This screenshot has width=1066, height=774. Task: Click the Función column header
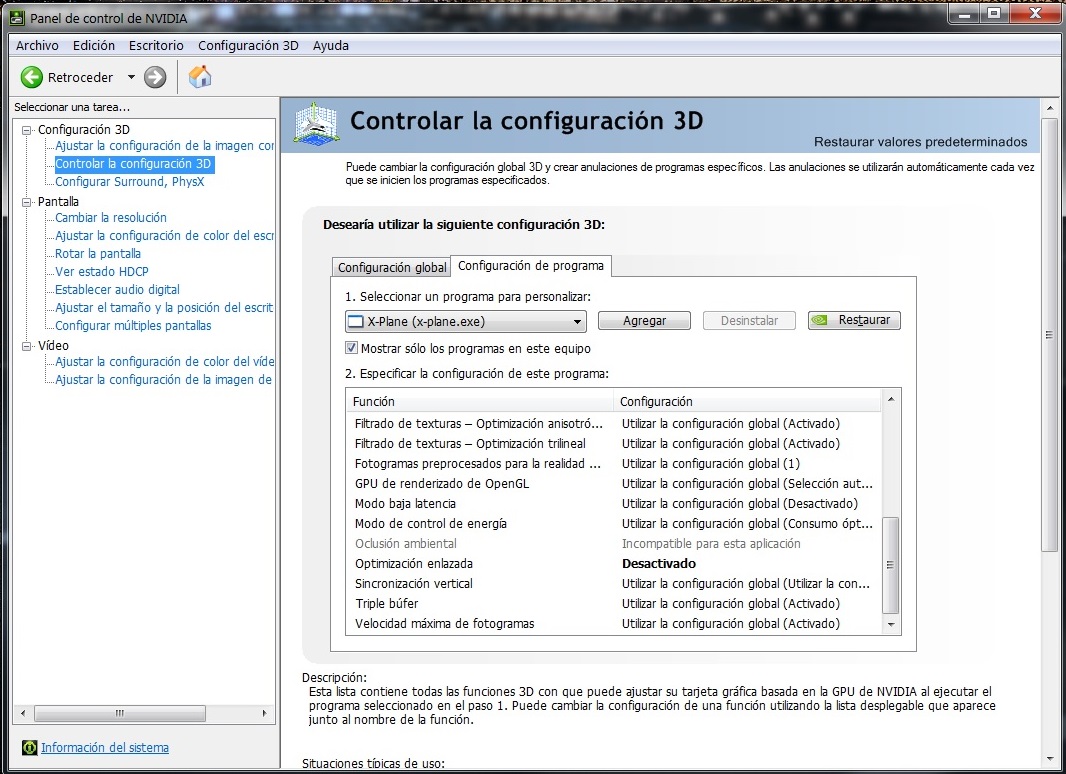click(480, 401)
